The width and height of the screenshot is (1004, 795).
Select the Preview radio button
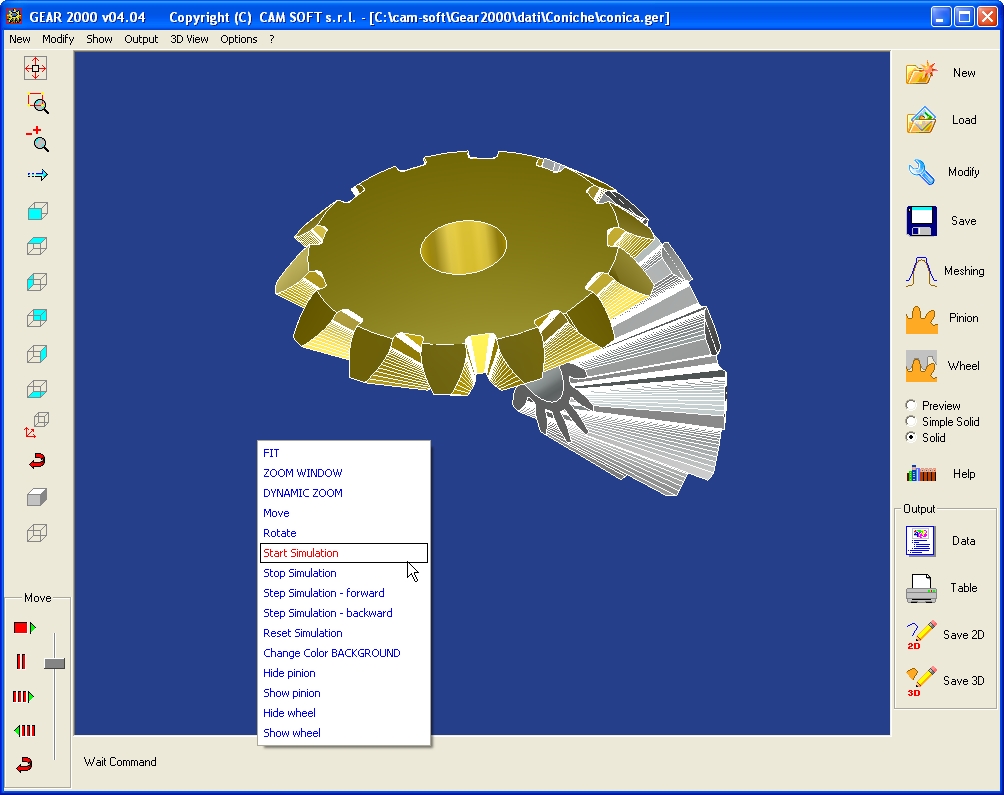[911, 406]
